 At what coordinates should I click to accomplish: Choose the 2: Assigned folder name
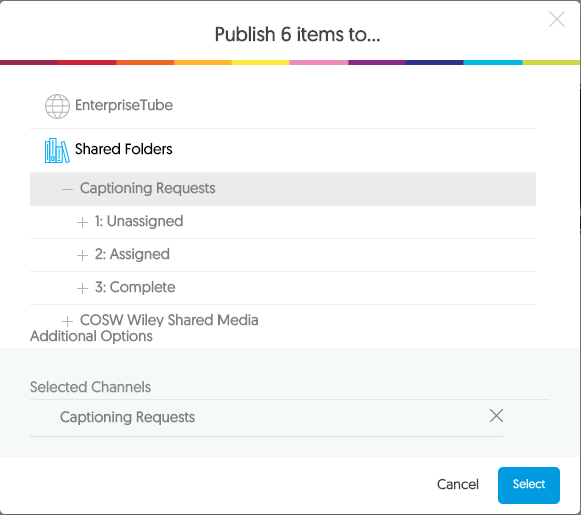coord(132,254)
